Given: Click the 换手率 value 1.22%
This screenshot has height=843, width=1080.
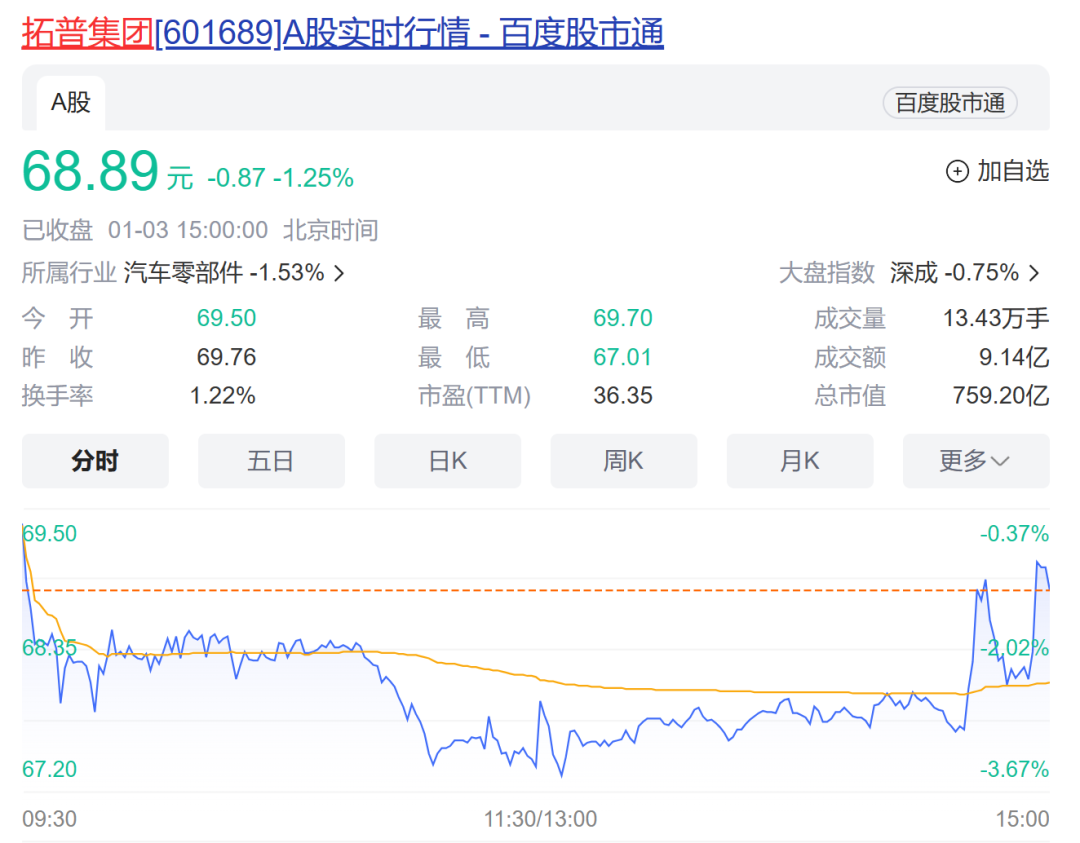Looking at the screenshot, I should [x=222, y=396].
